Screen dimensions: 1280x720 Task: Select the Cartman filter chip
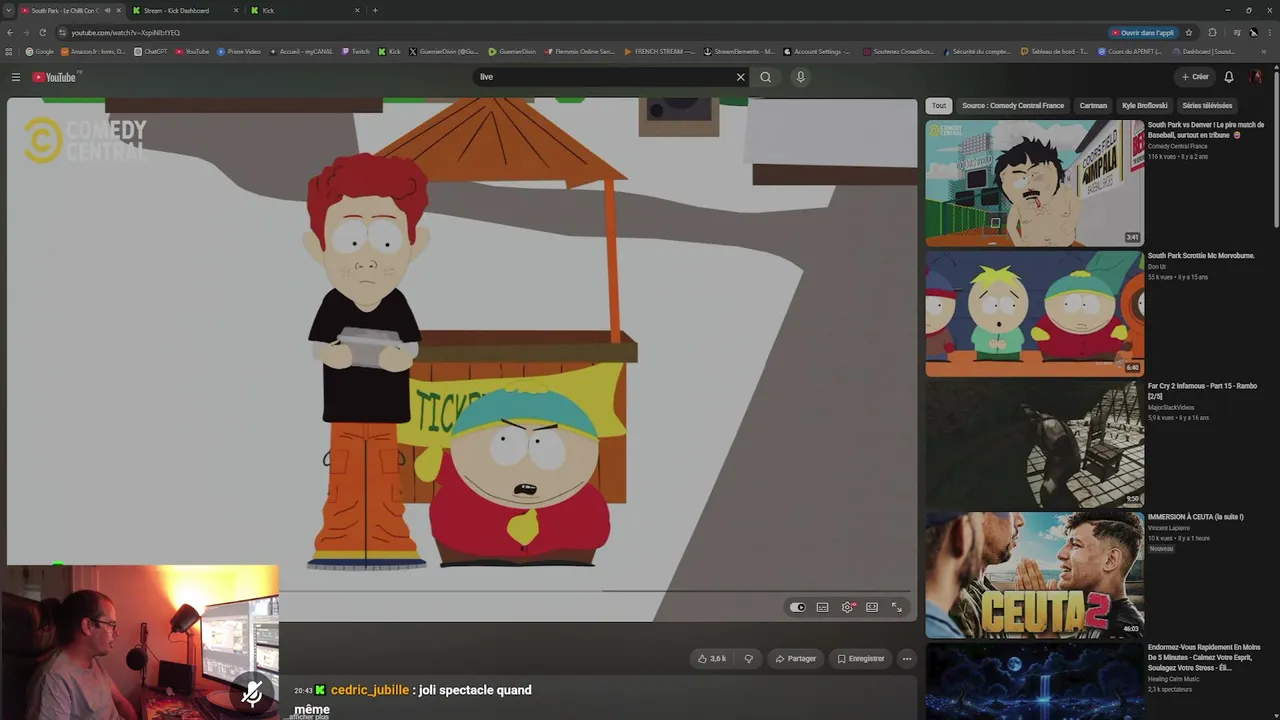point(1093,105)
